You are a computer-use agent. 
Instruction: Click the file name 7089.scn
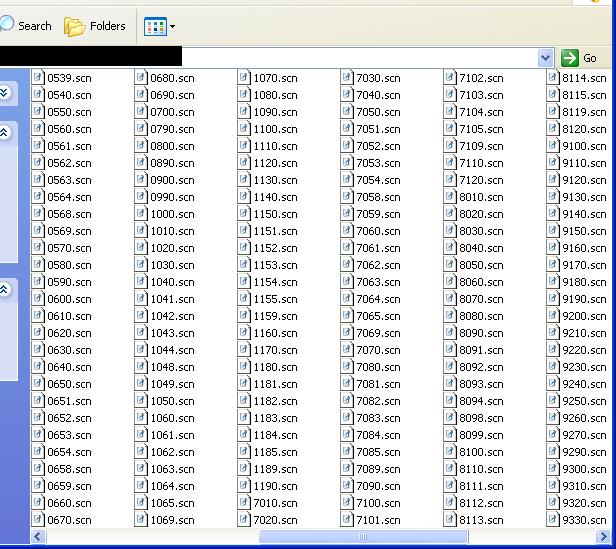point(378,469)
